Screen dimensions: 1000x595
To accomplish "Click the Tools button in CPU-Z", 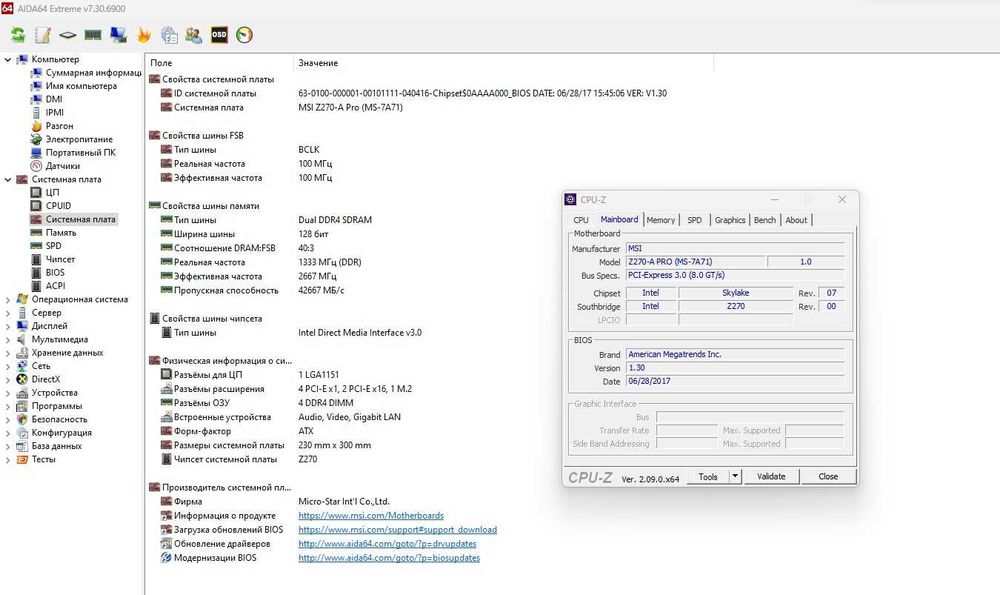I will point(708,476).
